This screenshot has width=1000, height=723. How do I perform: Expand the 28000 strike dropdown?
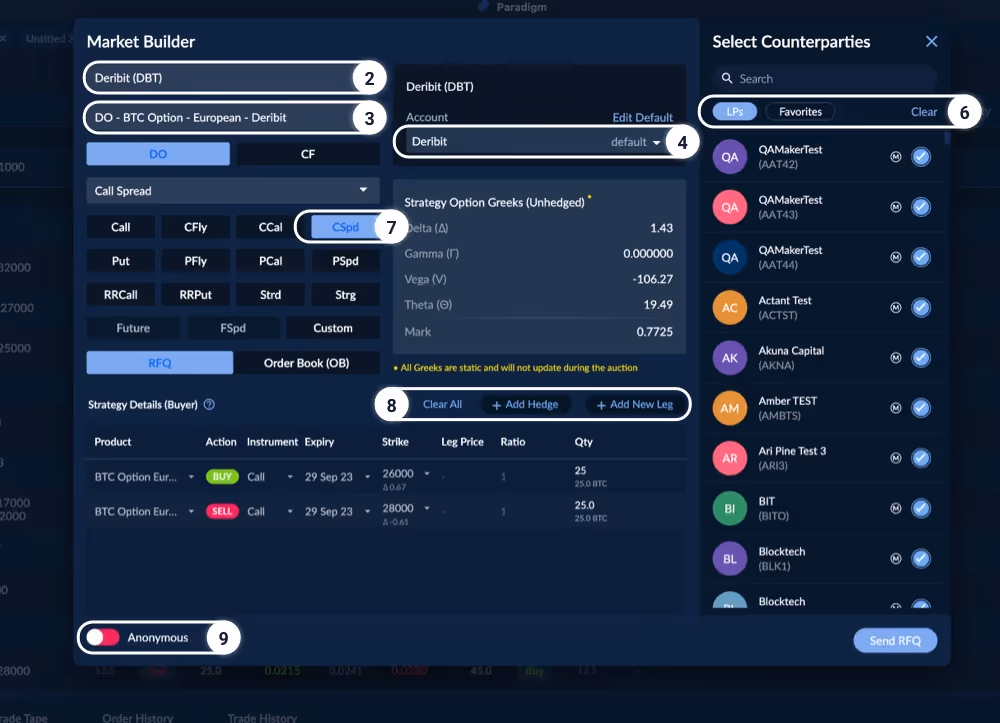(427, 508)
